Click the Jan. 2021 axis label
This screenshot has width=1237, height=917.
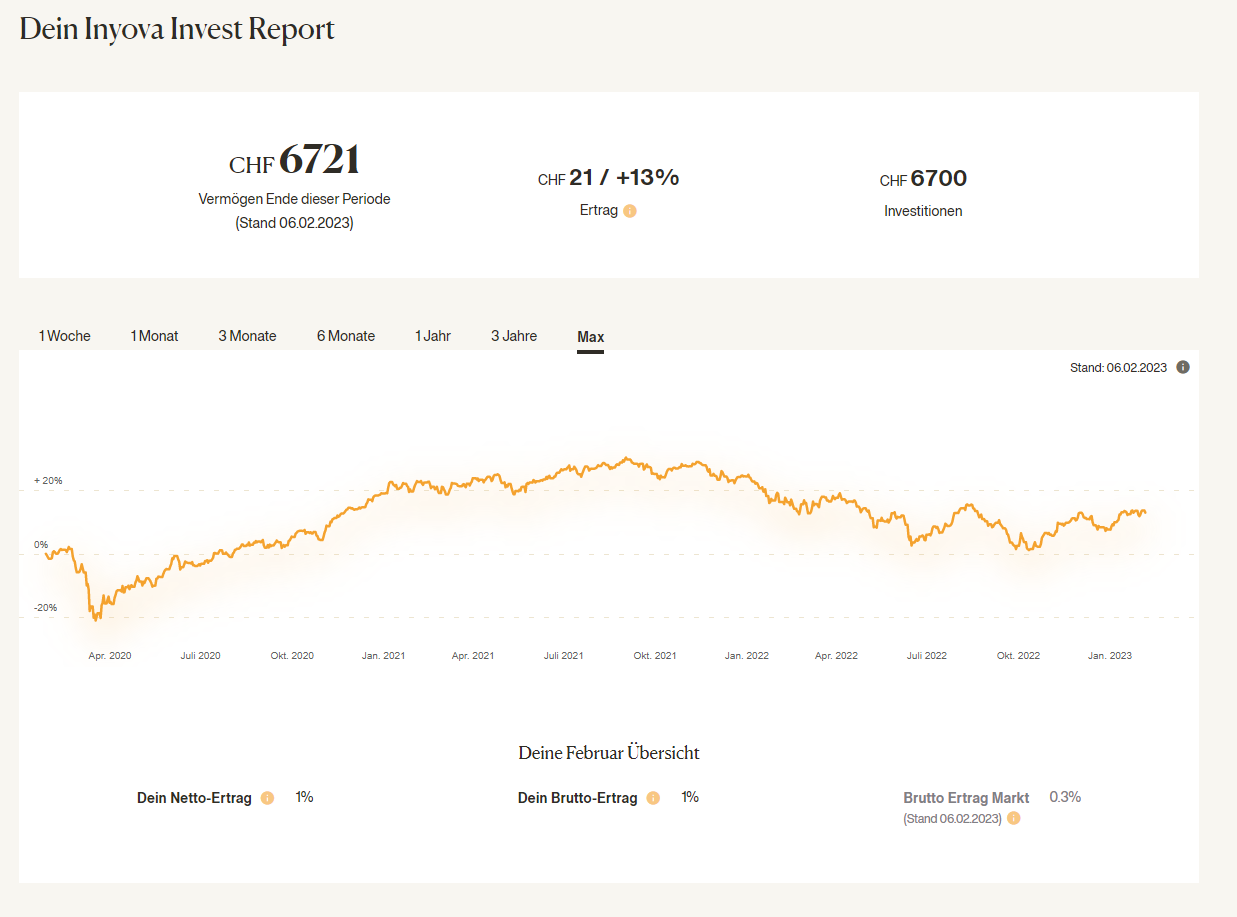(383, 656)
